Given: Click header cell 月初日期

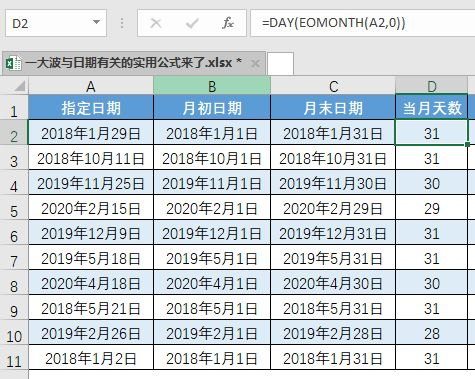Looking at the screenshot, I should pos(212,107).
